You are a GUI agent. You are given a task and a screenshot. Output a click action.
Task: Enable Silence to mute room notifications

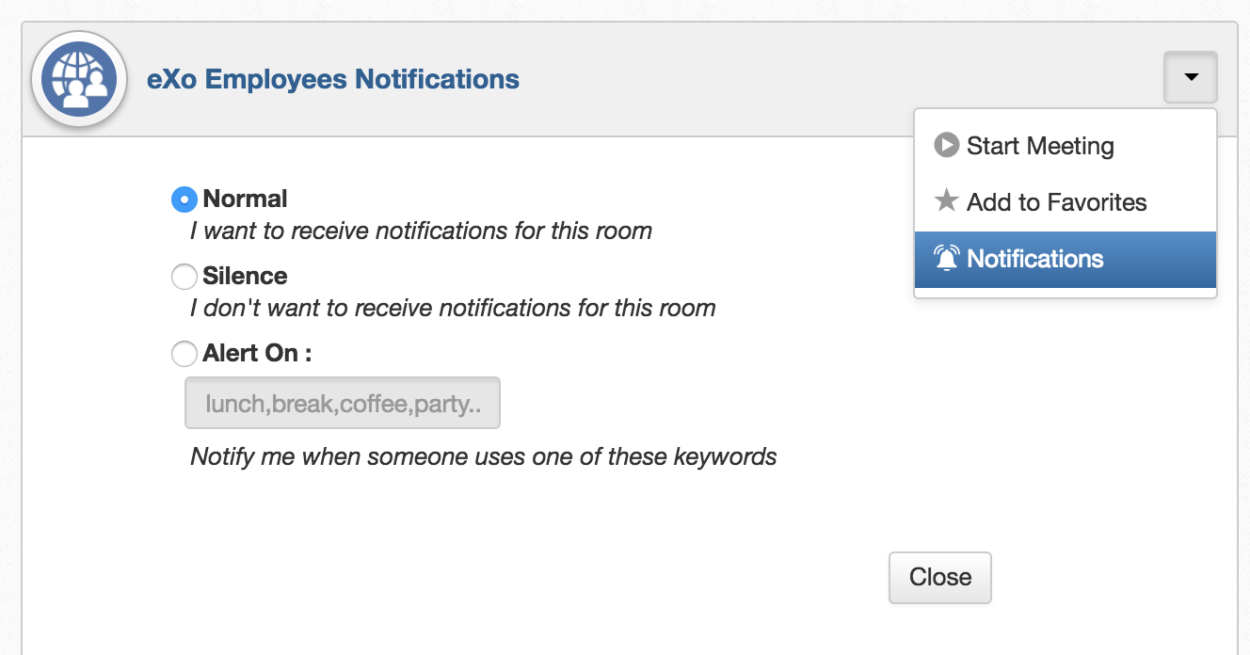click(x=185, y=276)
